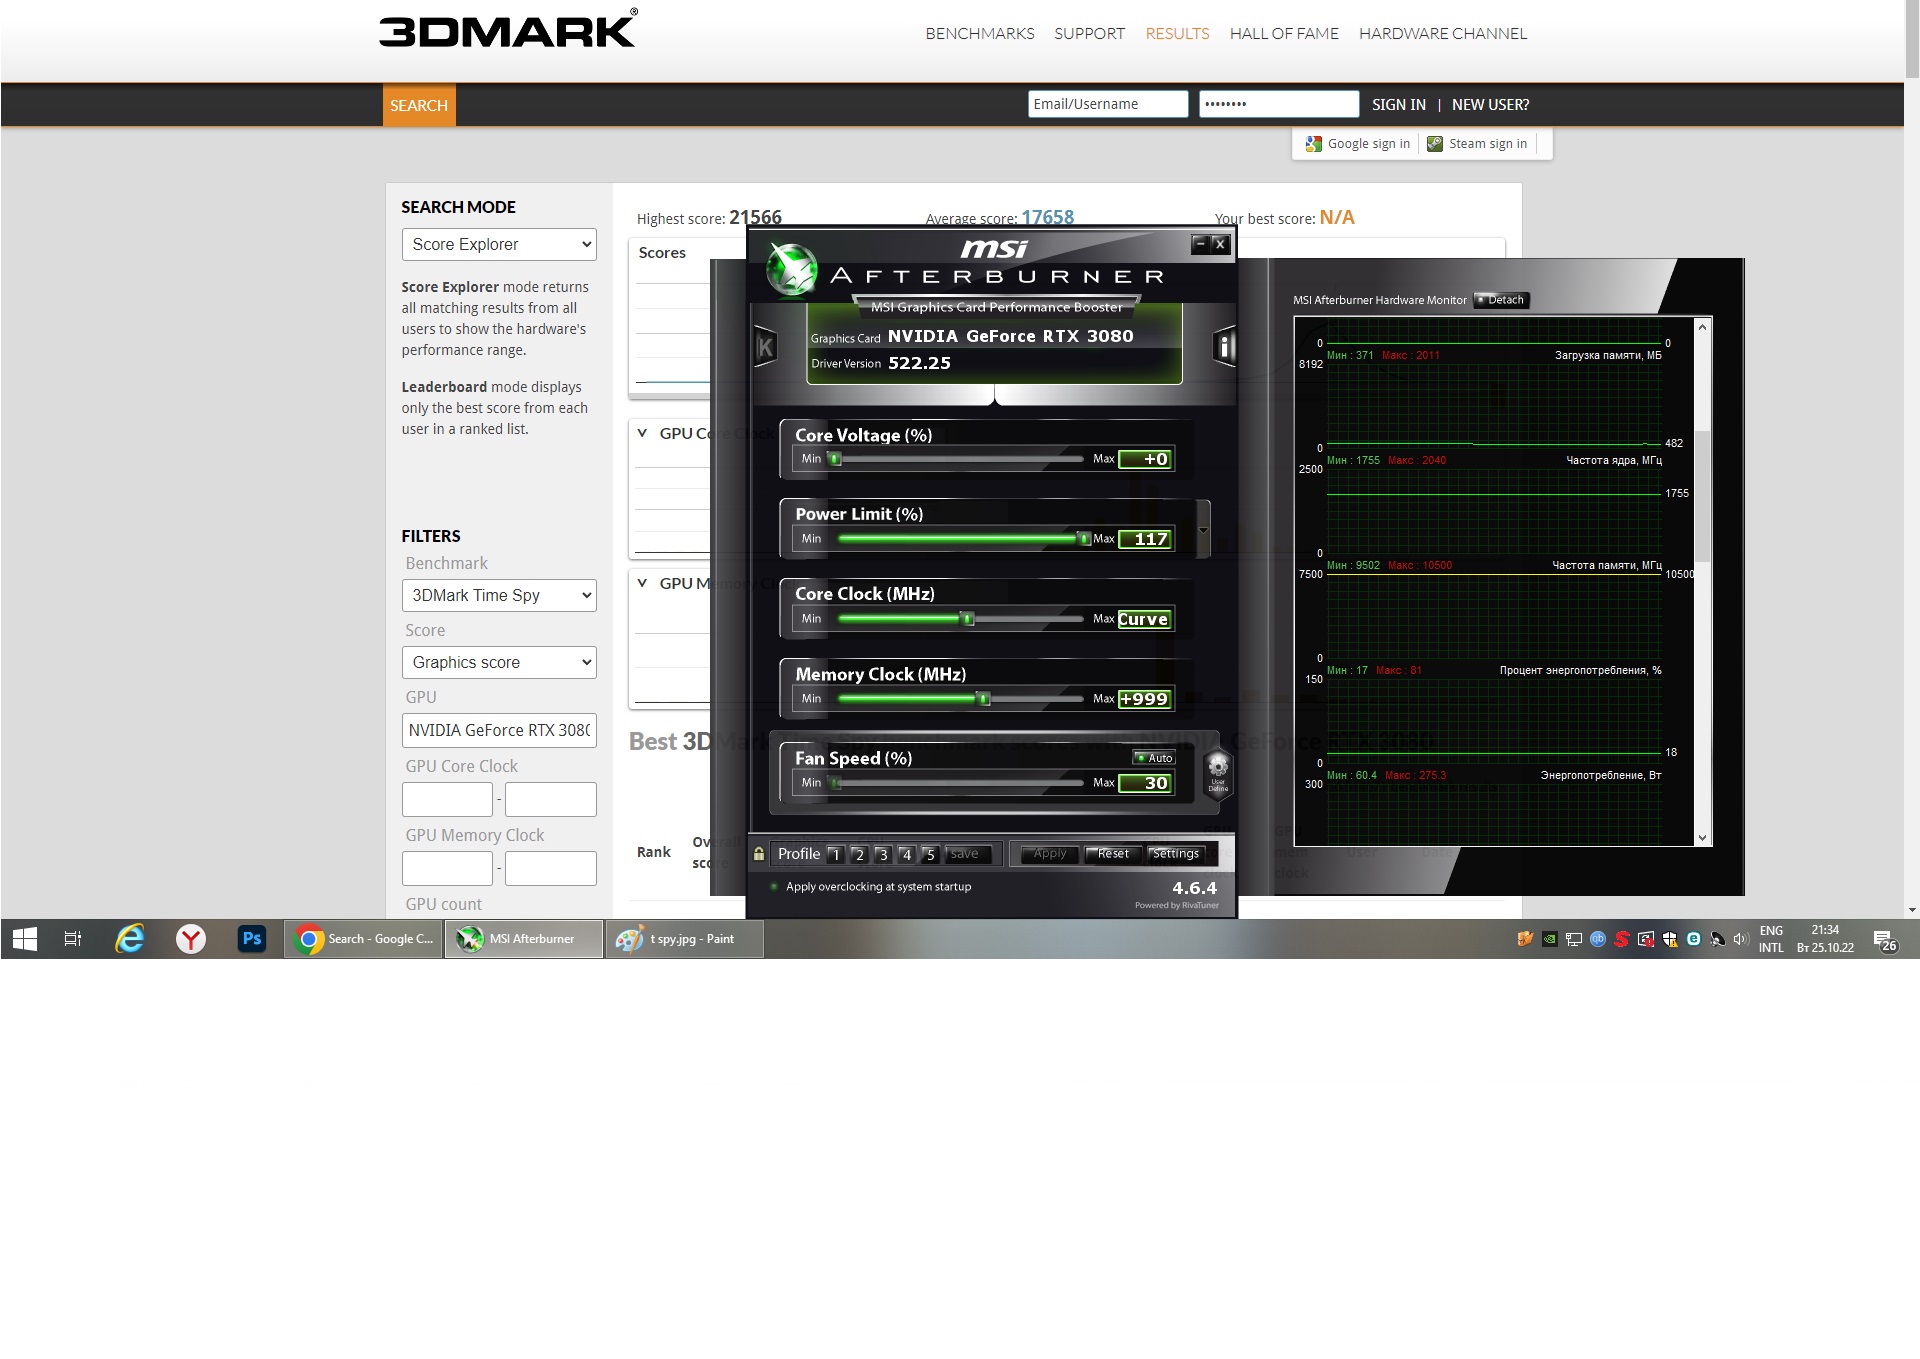This screenshot has width=1920, height=1359.
Task: Open the HALL OF FAME menu
Action: point(1283,34)
